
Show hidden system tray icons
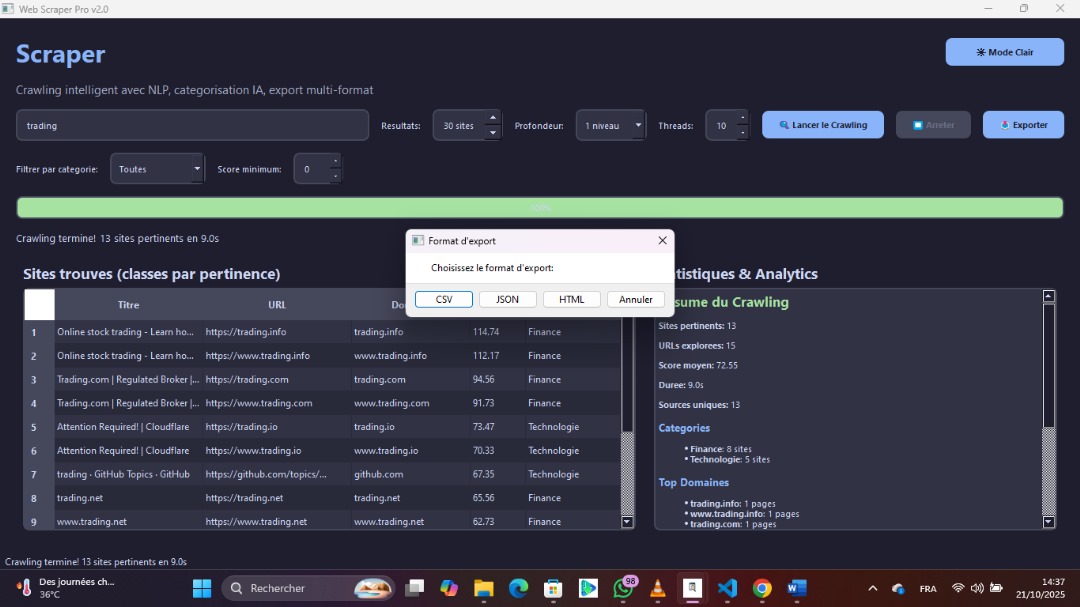point(872,588)
